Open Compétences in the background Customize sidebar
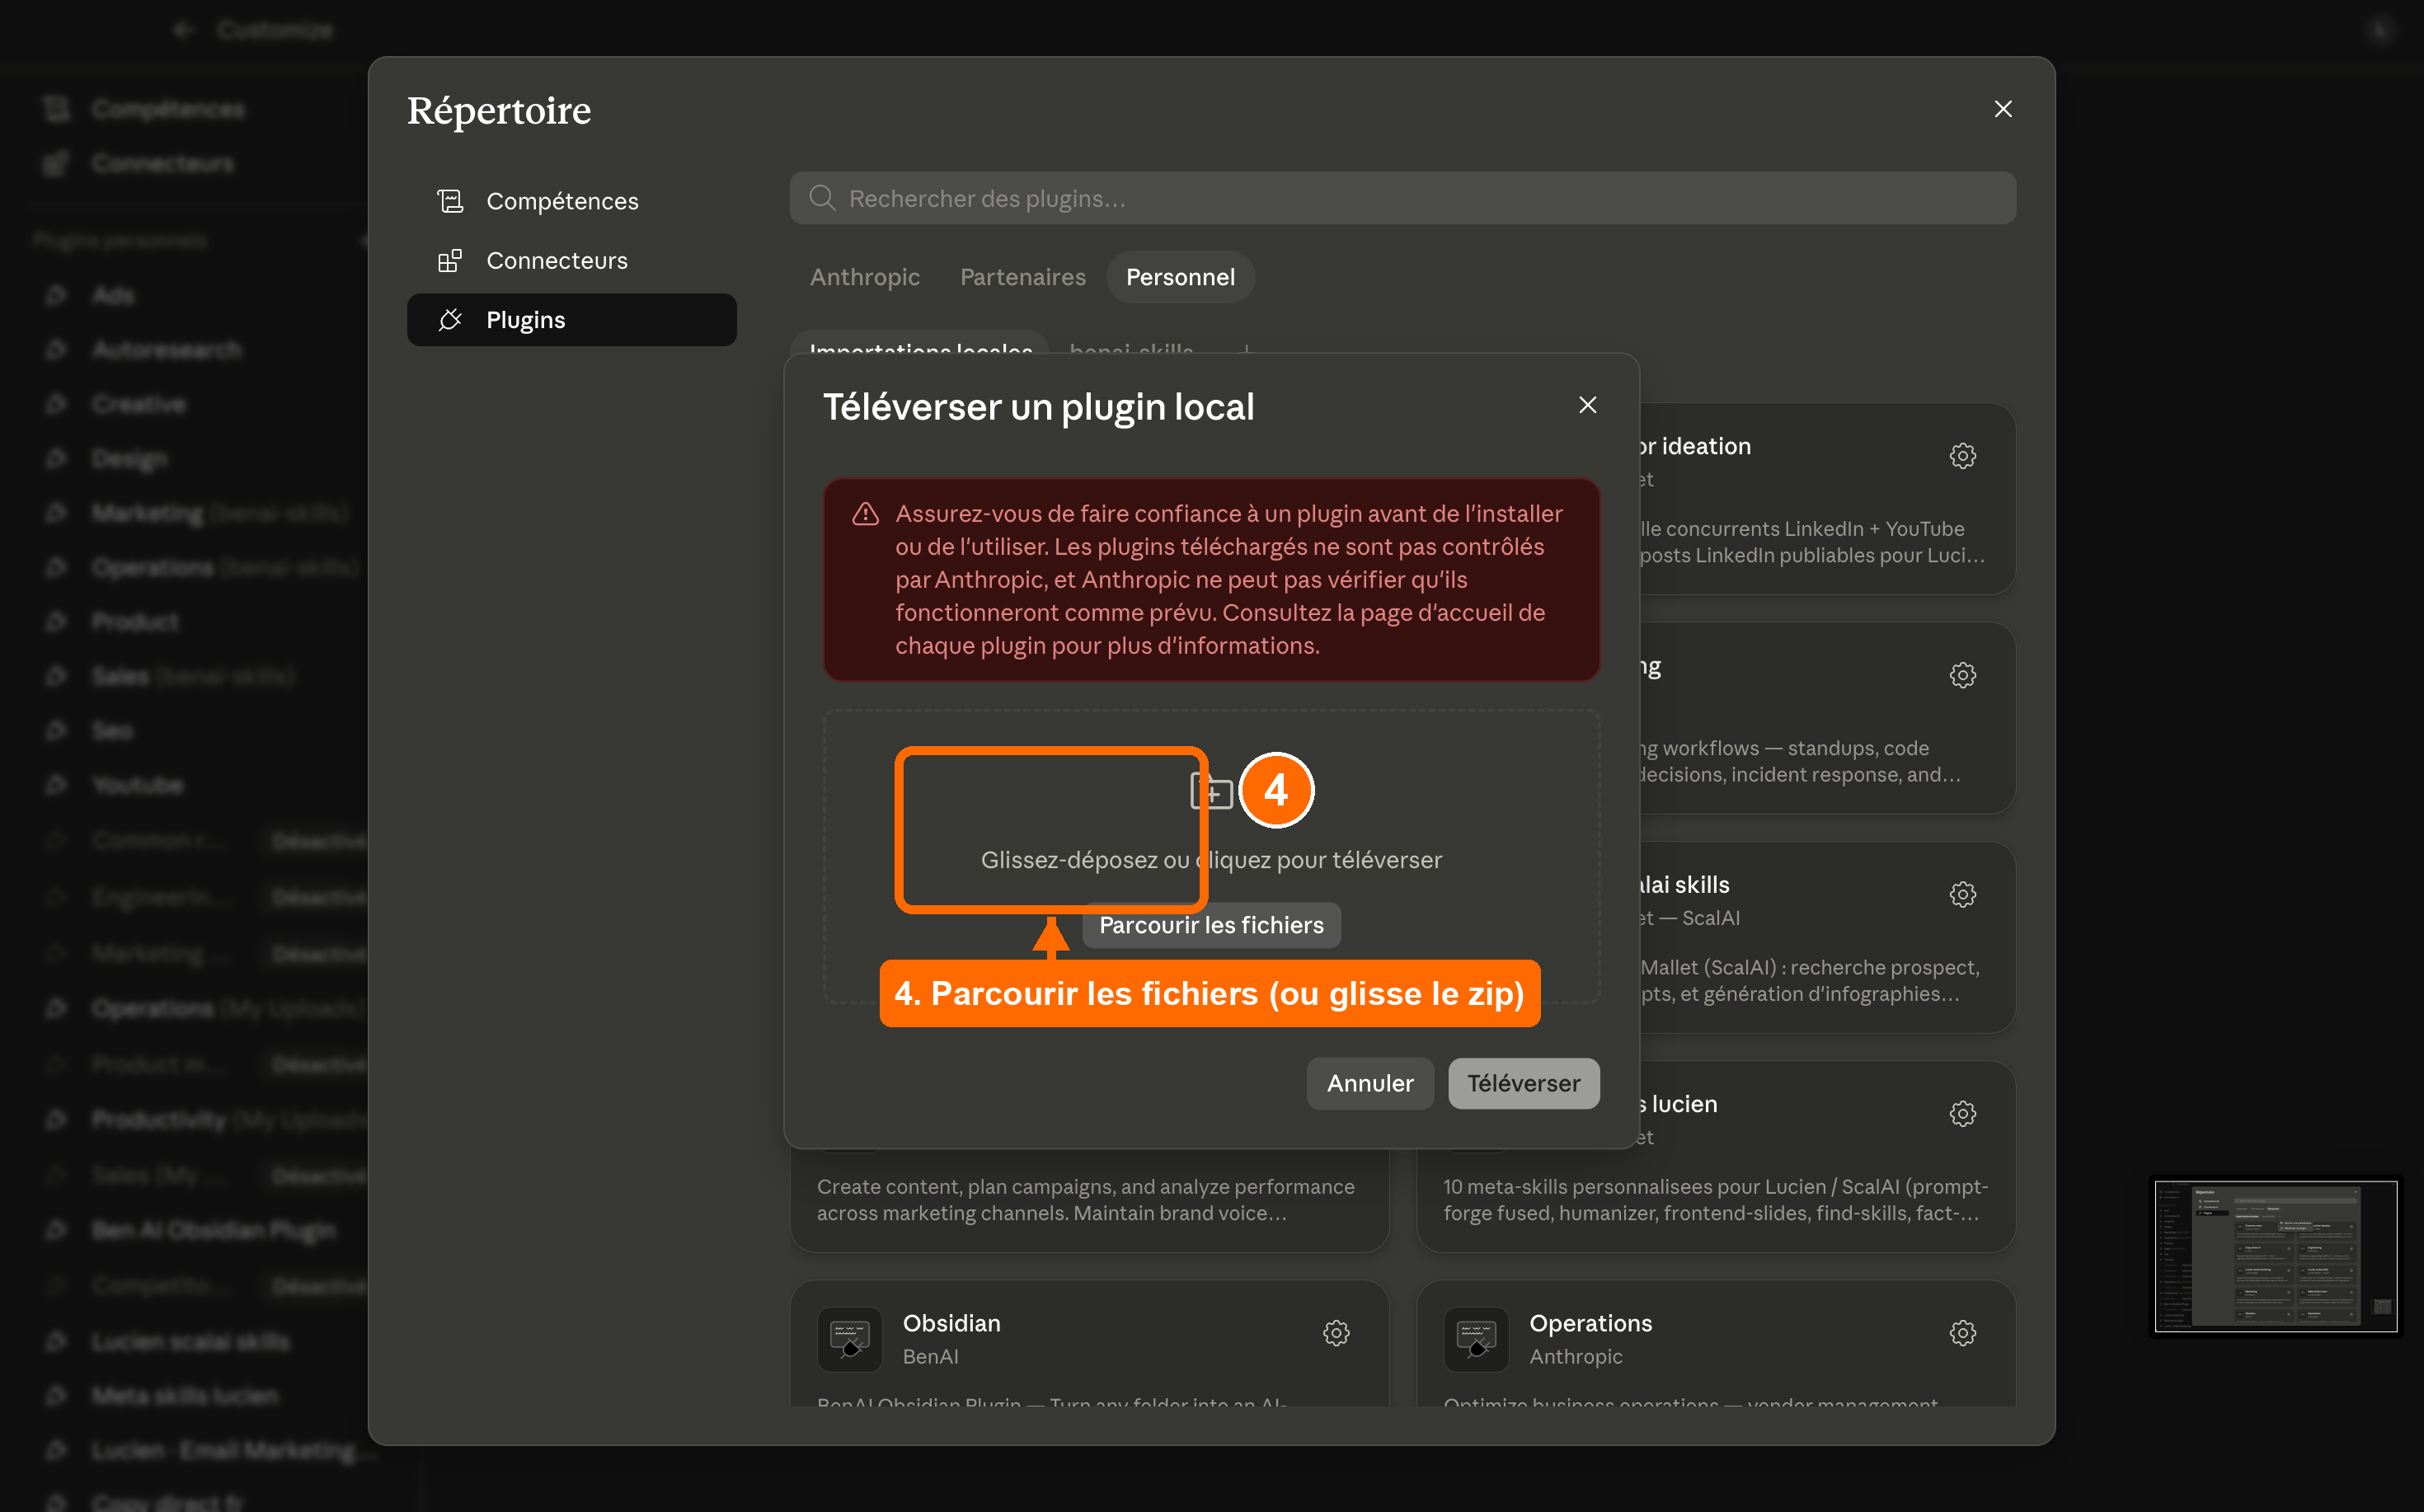Viewport: 2424px width, 1512px height. point(168,109)
